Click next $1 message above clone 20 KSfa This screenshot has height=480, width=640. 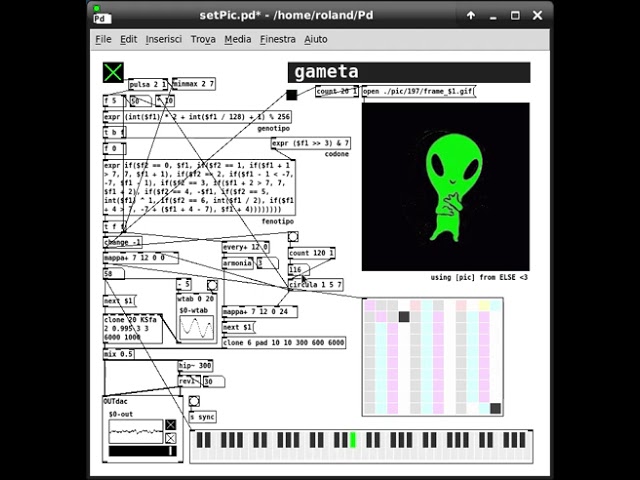click(119, 301)
